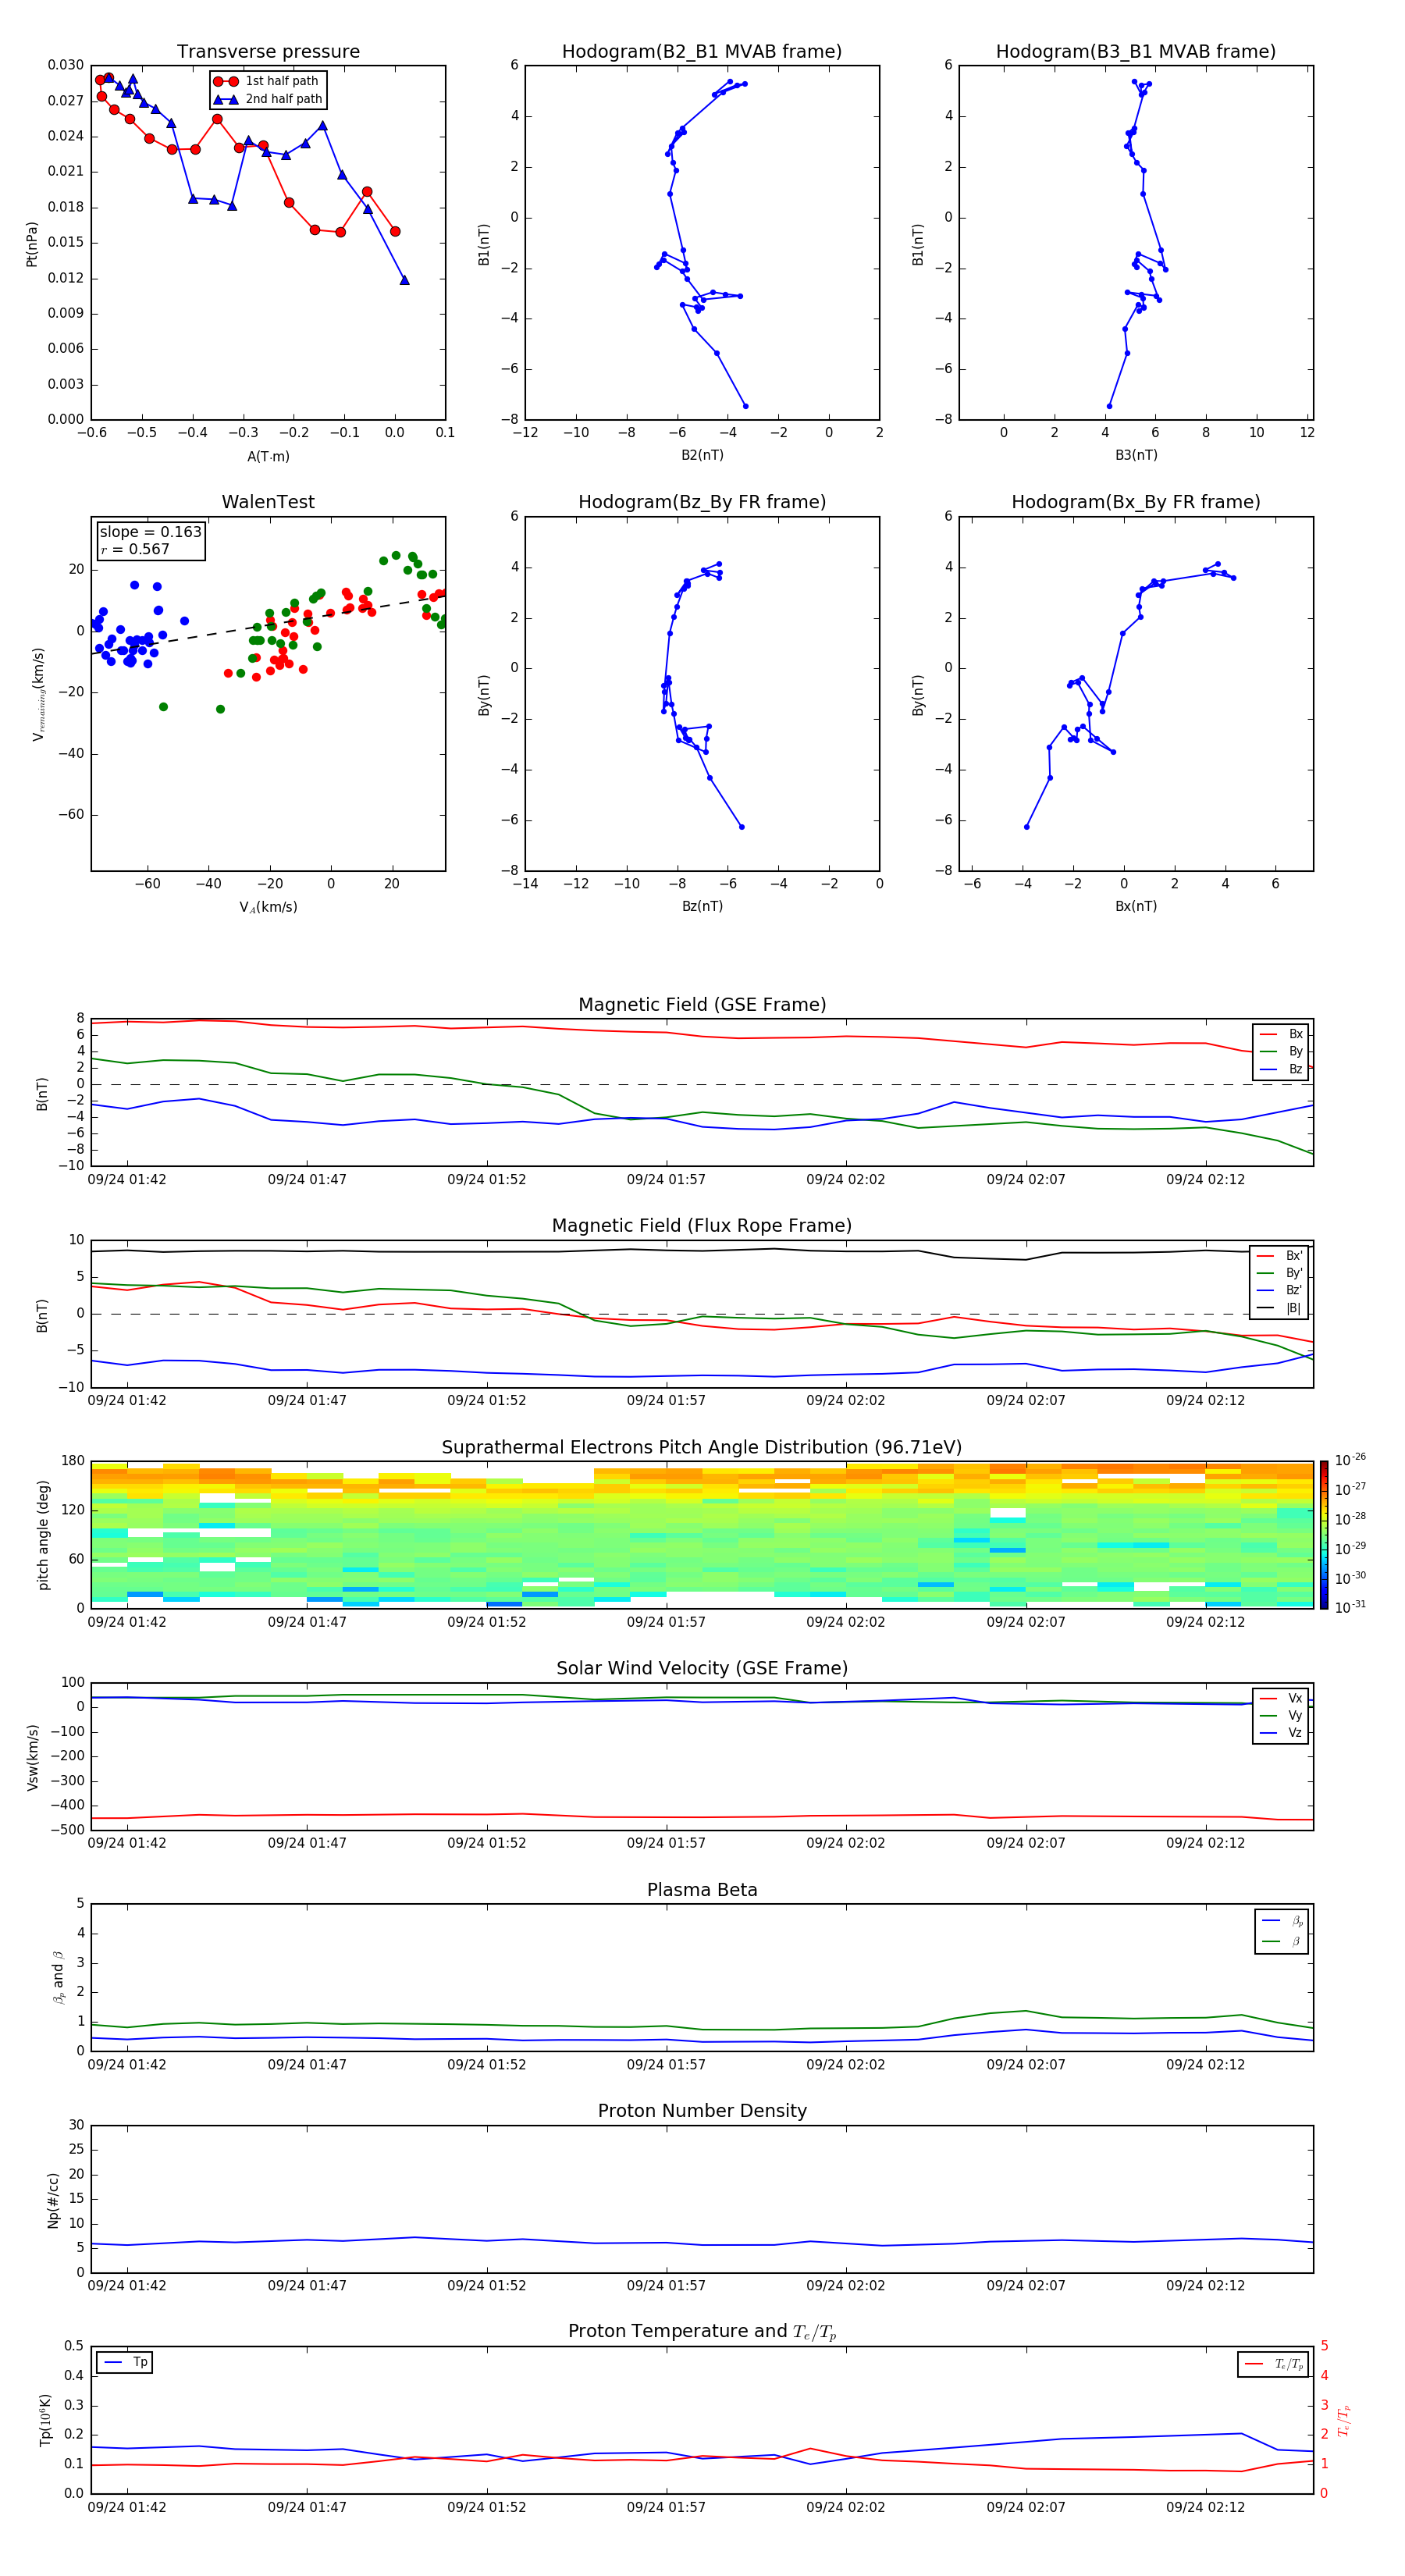Viewport: 1405px width, 2576px height.
Task: Click the 'Tp' legend entry
Action: click(126, 2362)
